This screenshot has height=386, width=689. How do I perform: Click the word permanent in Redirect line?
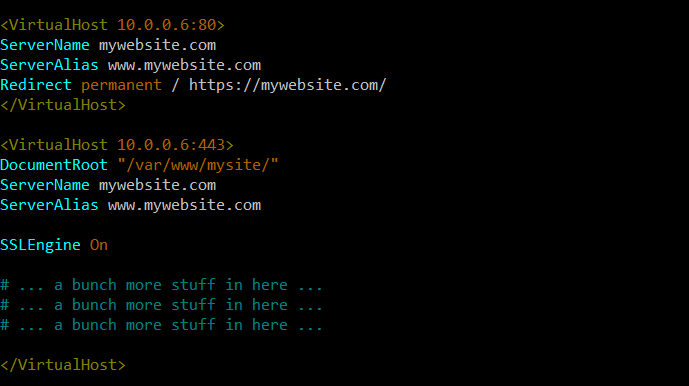coord(121,86)
